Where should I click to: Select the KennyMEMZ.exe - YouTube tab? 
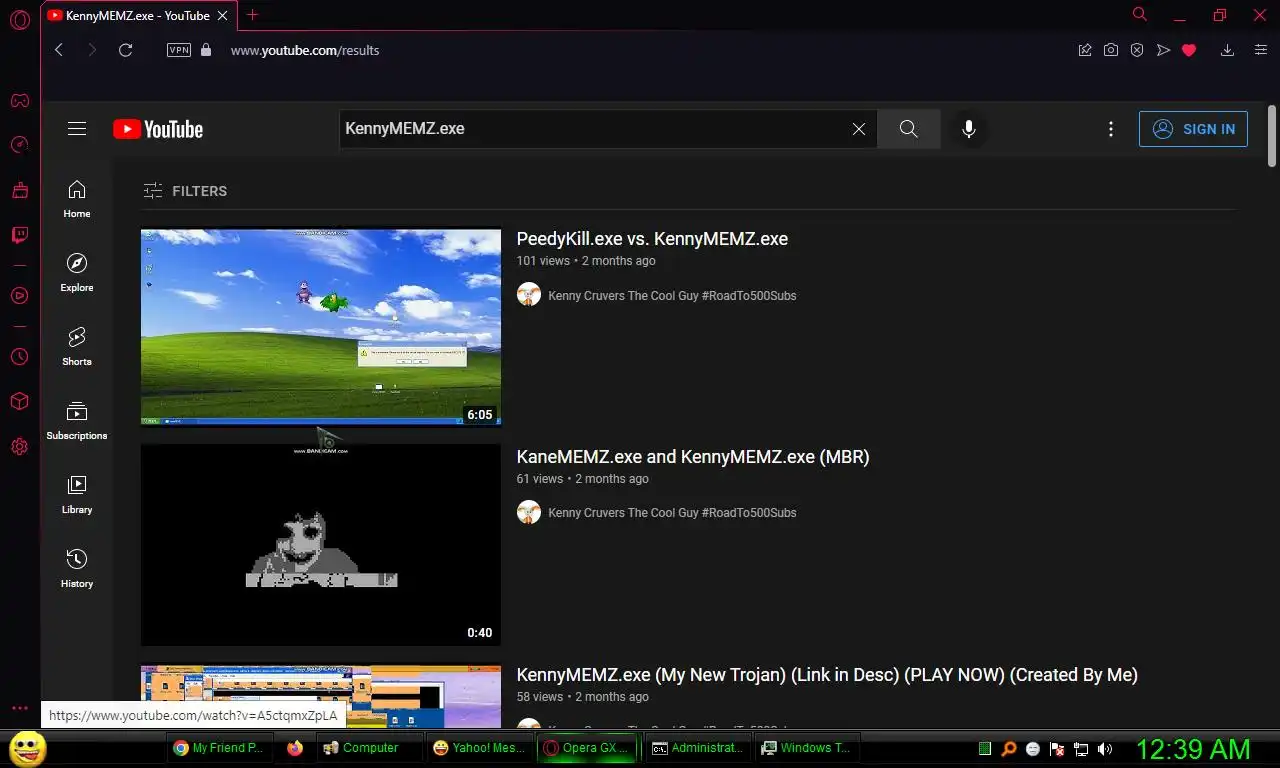(x=138, y=15)
